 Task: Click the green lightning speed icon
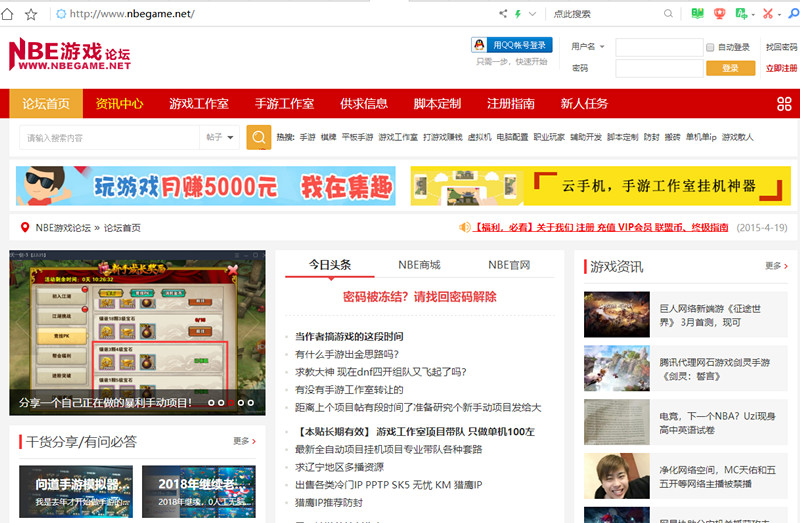518,14
